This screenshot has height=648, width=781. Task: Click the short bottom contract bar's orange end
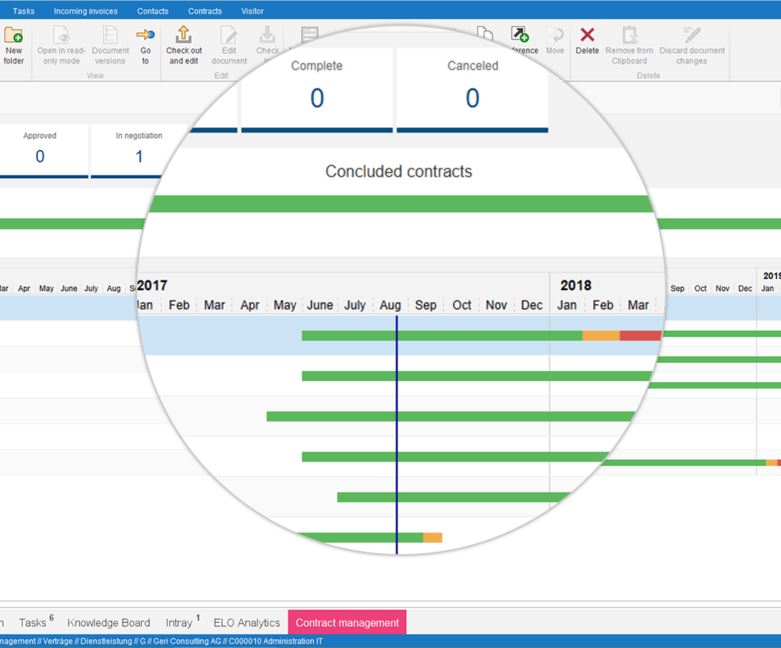click(432, 537)
